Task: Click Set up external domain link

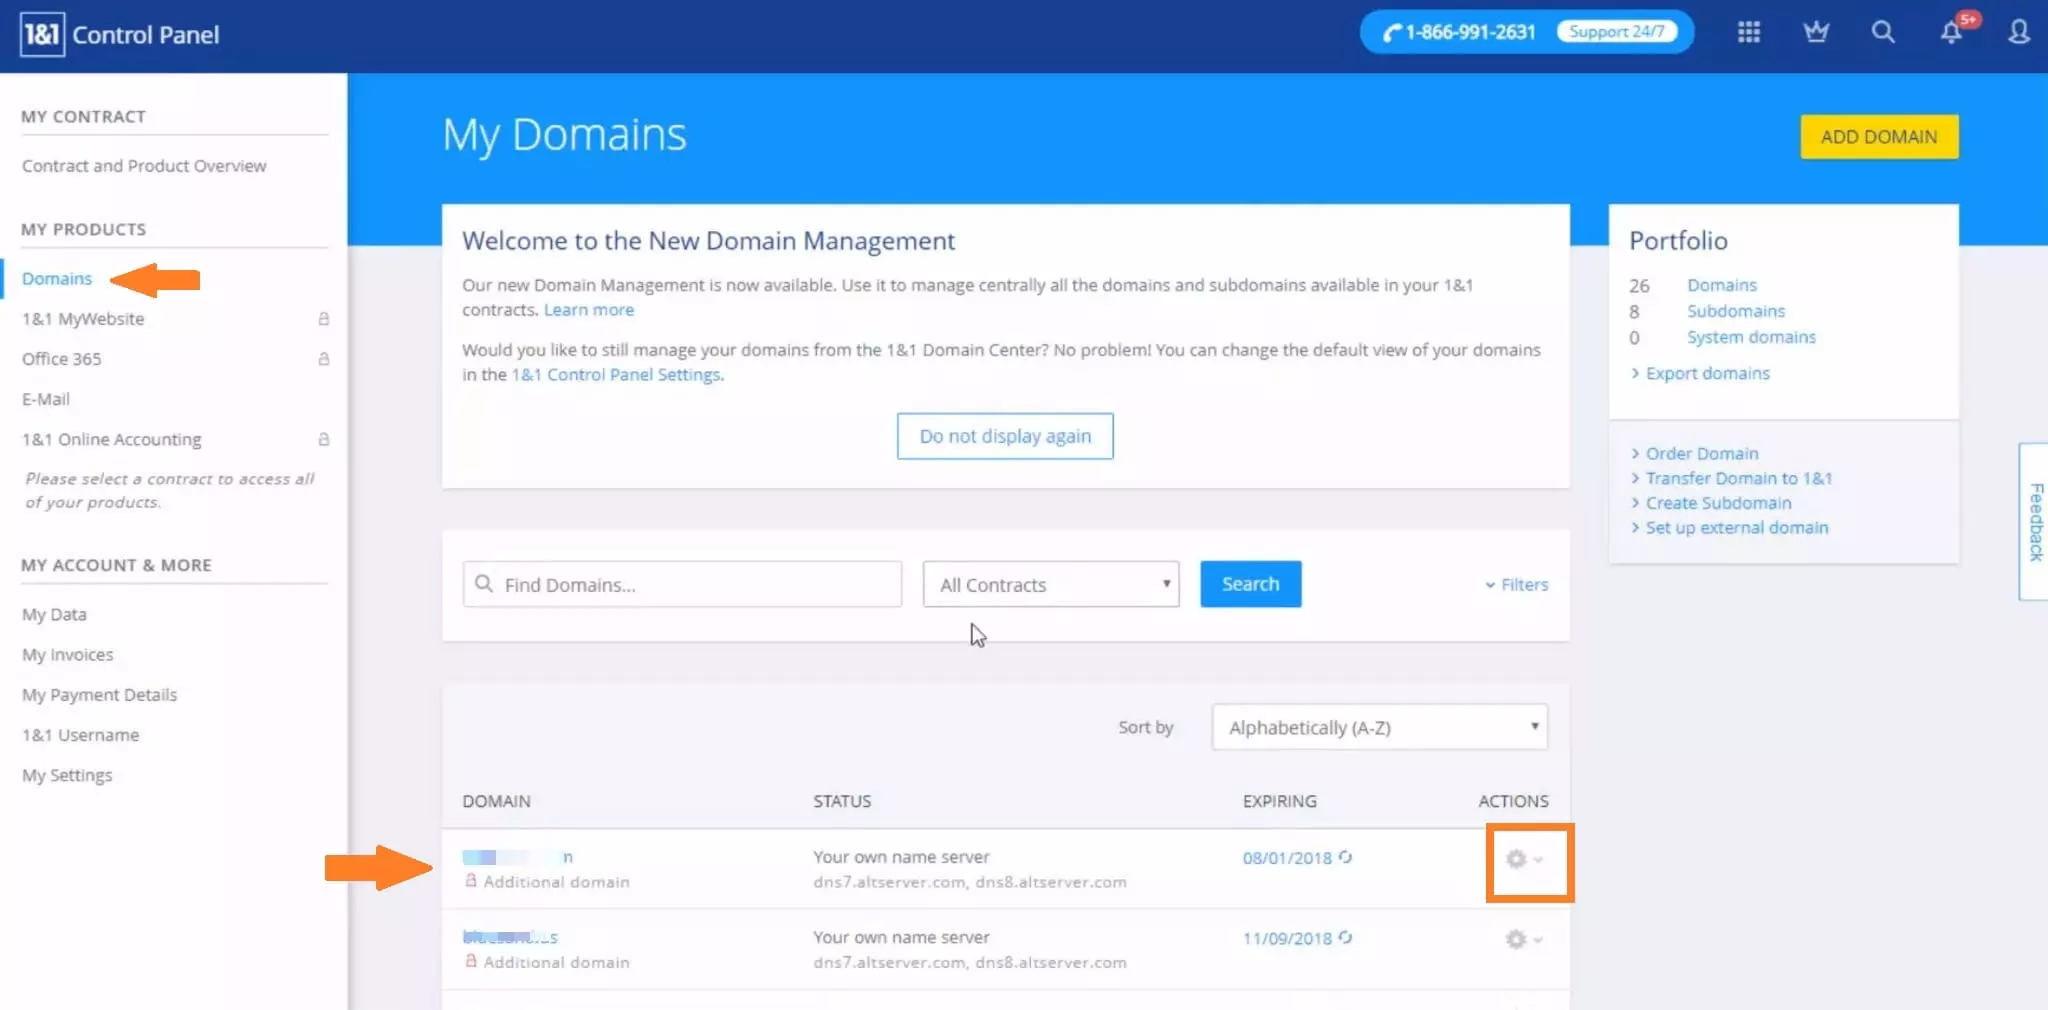Action: pos(1737,528)
